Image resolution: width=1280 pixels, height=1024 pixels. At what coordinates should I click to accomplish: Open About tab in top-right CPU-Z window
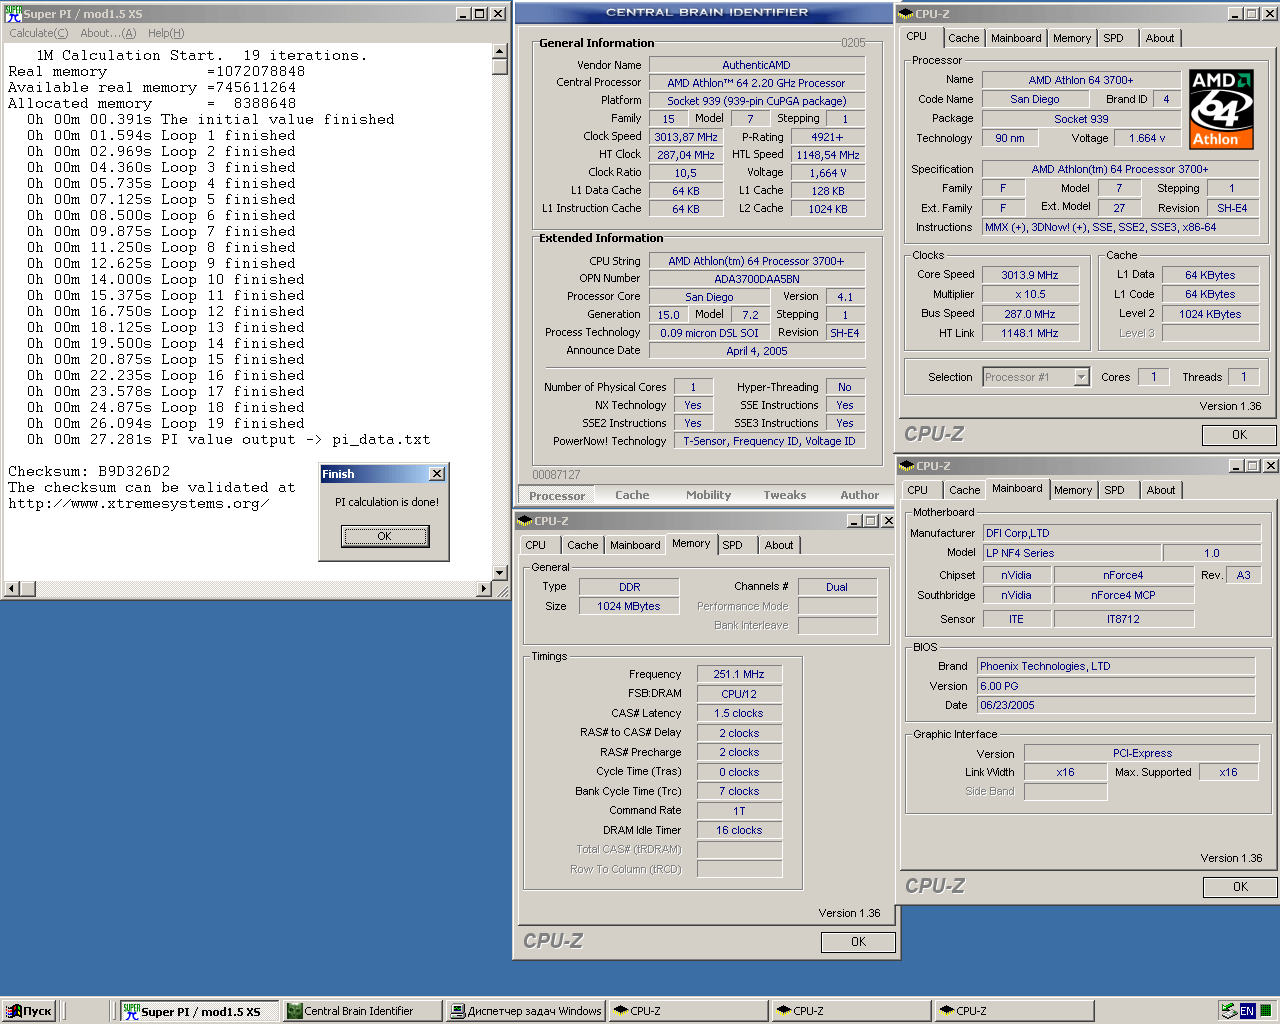pos(1160,38)
